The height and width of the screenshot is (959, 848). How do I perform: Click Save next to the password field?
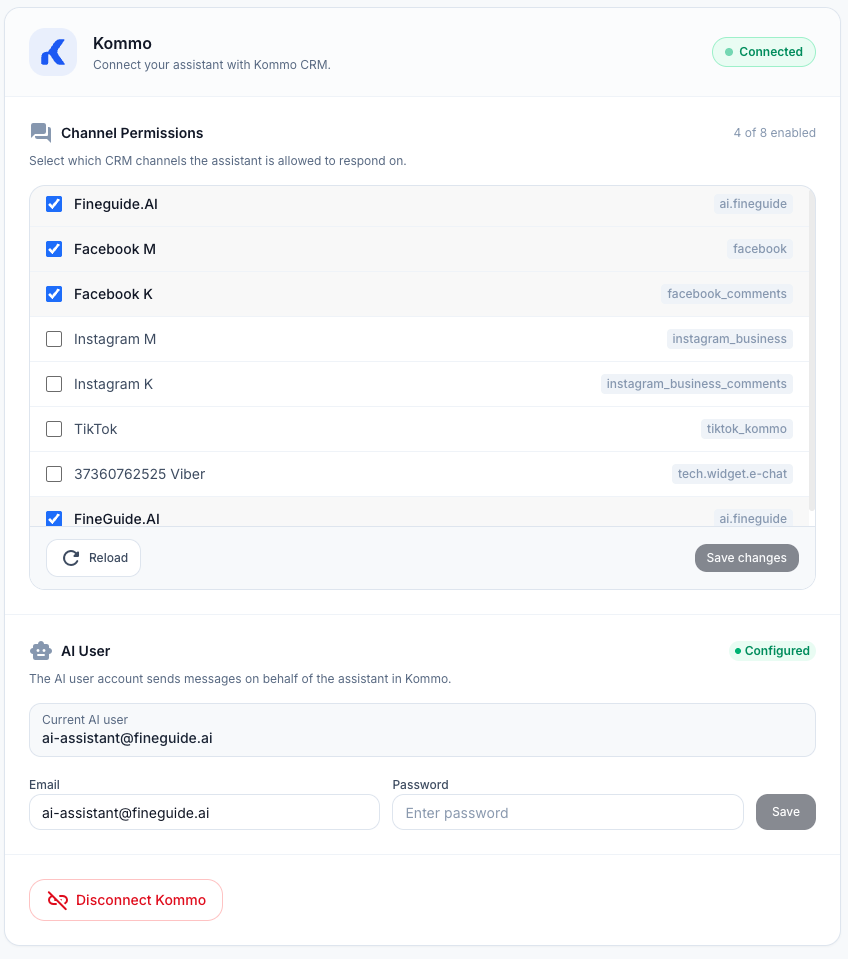click(785, 812)
